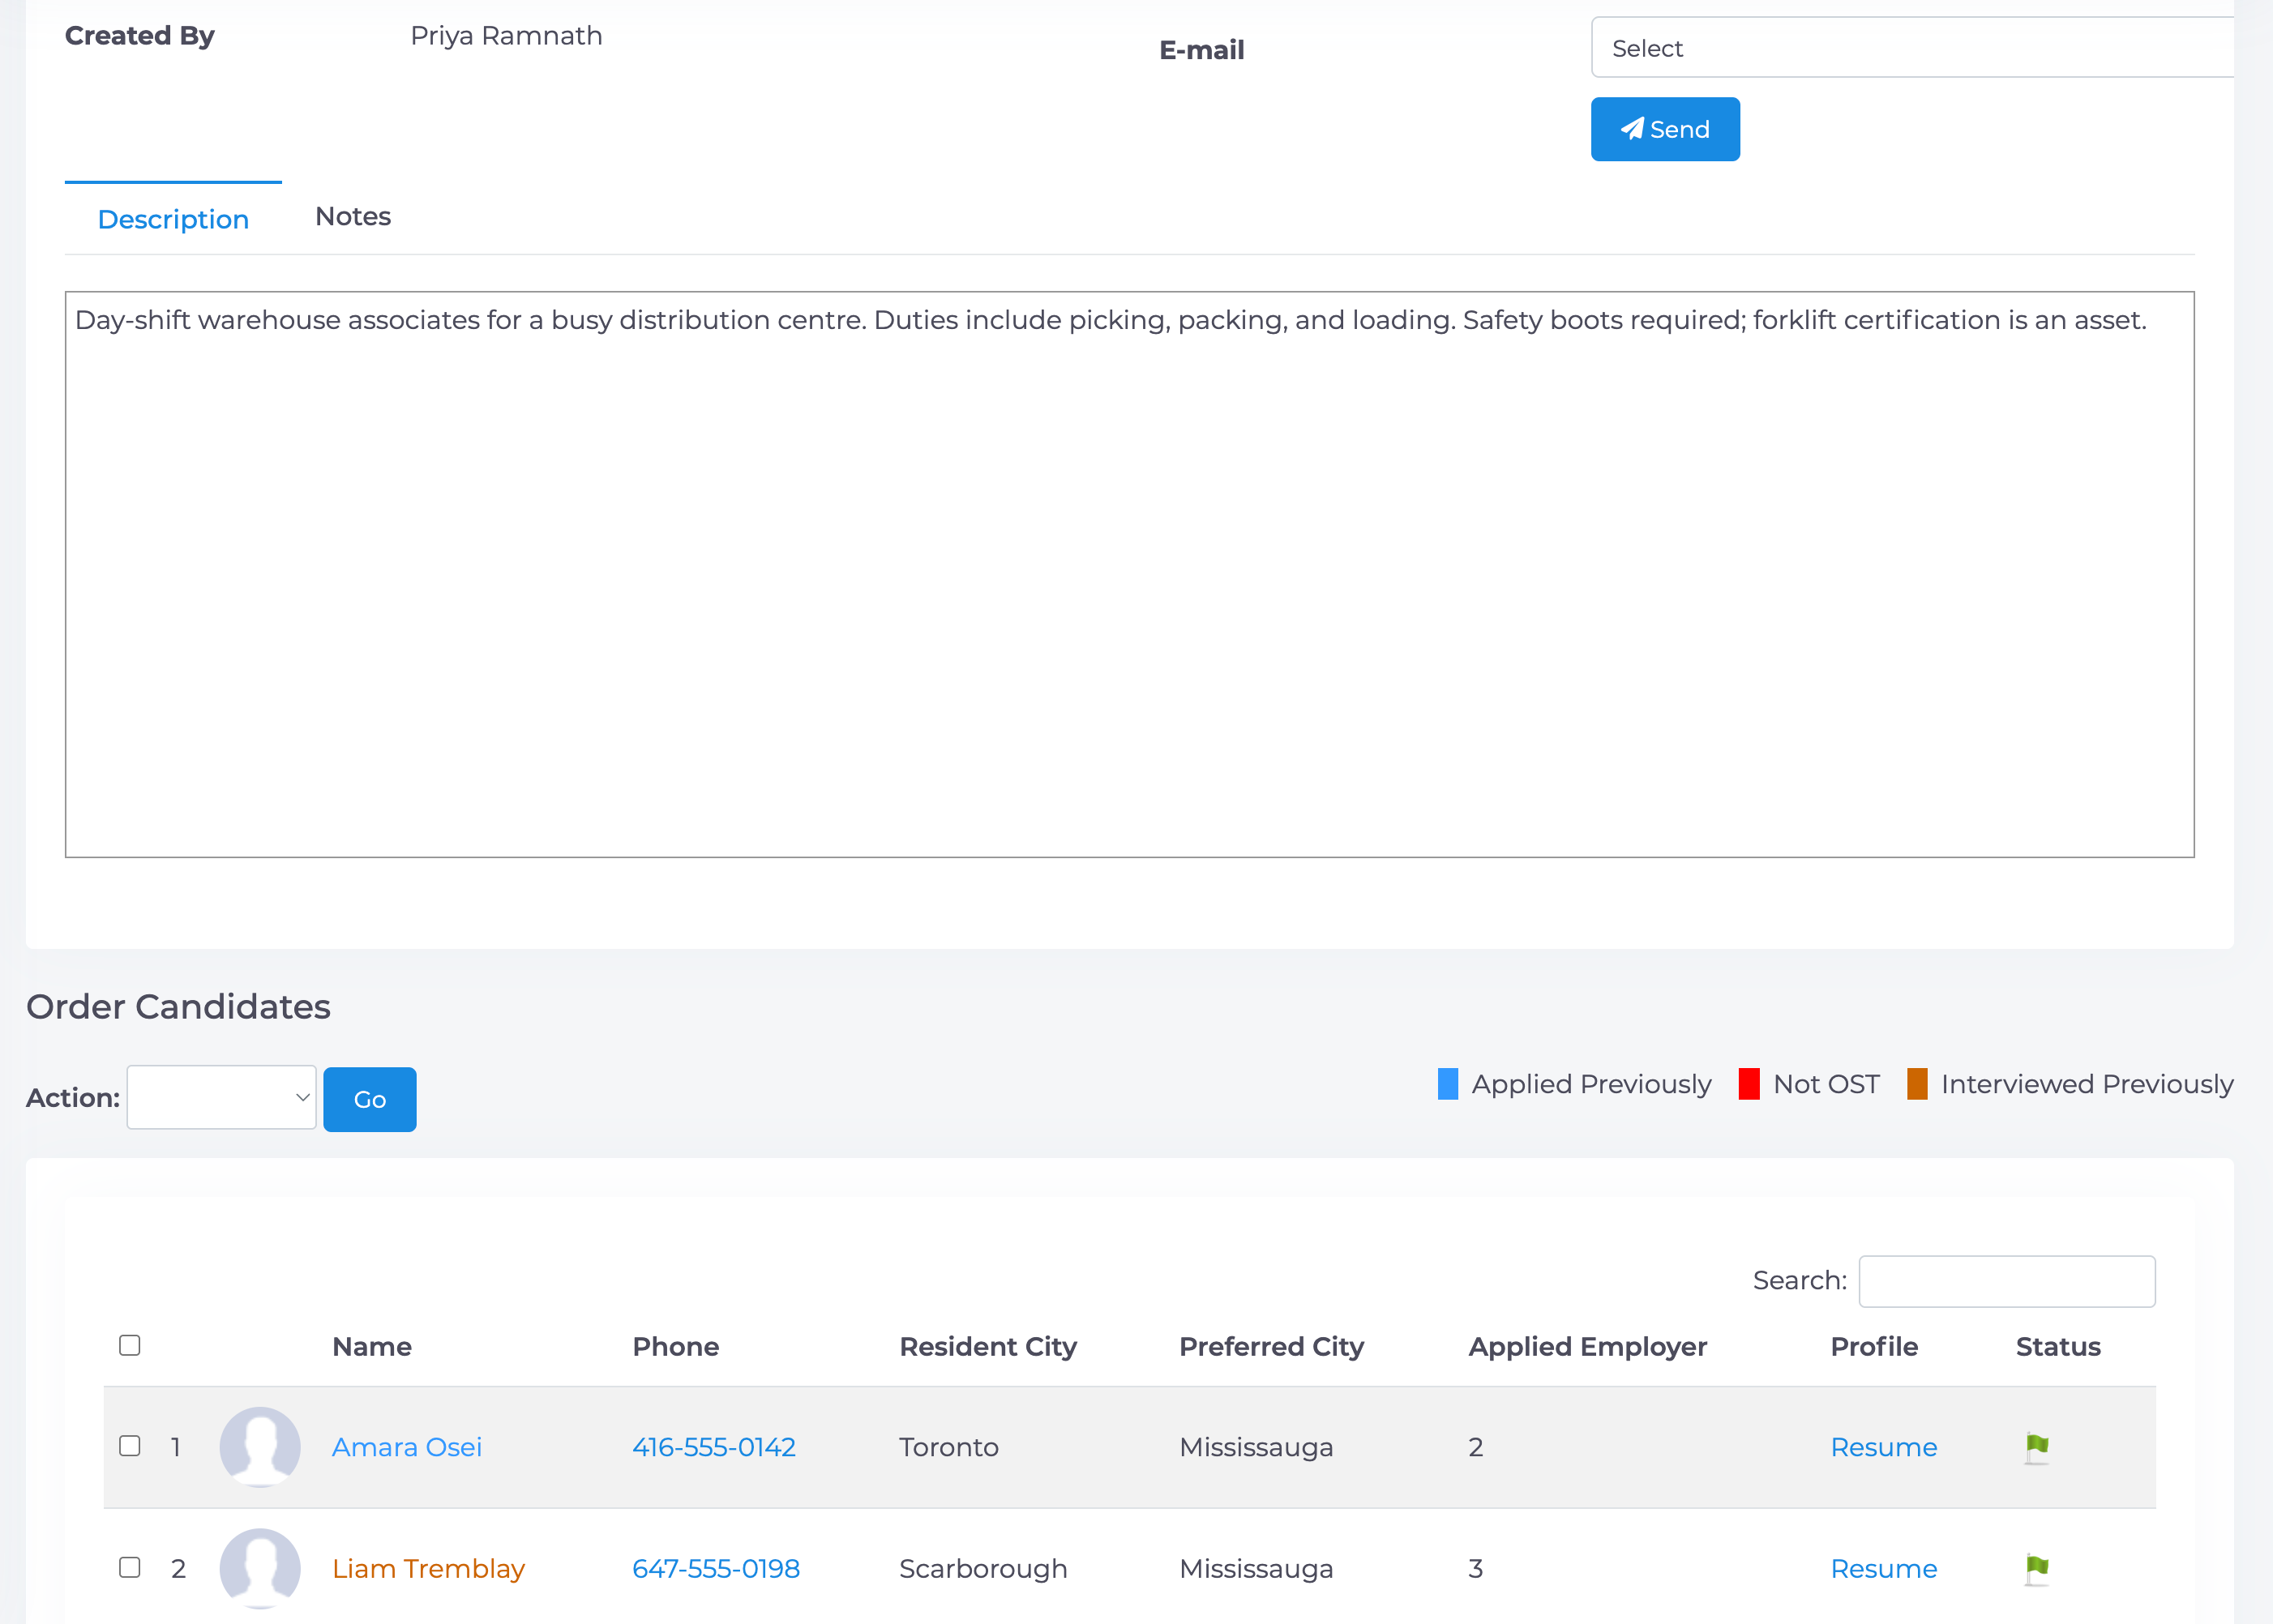The image size is (2273, 1624).
Task: Click the 'Priya Ramnath' creator name
Action: tap(506, 36)
